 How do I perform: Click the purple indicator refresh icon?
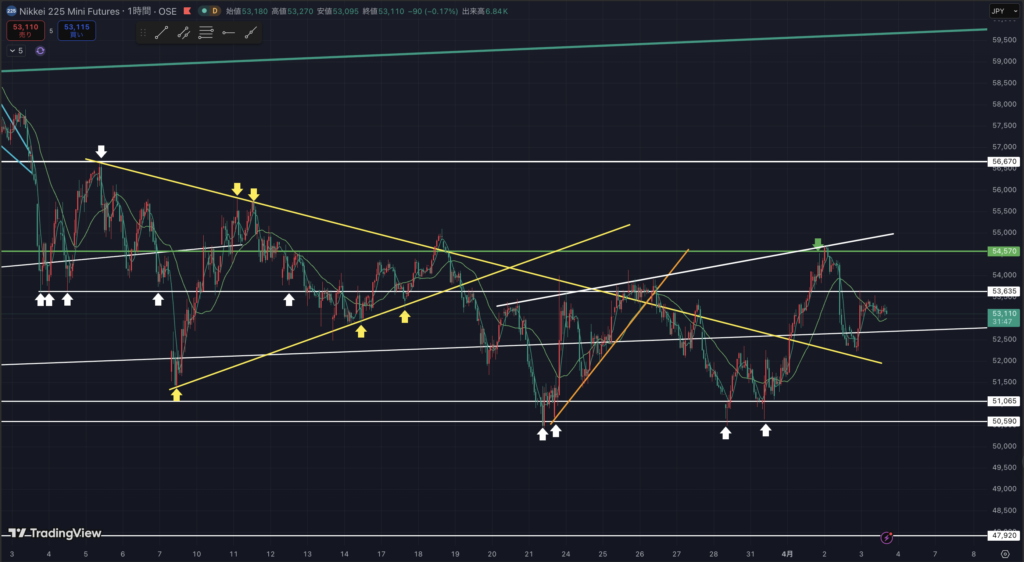(x=40, y=50)
